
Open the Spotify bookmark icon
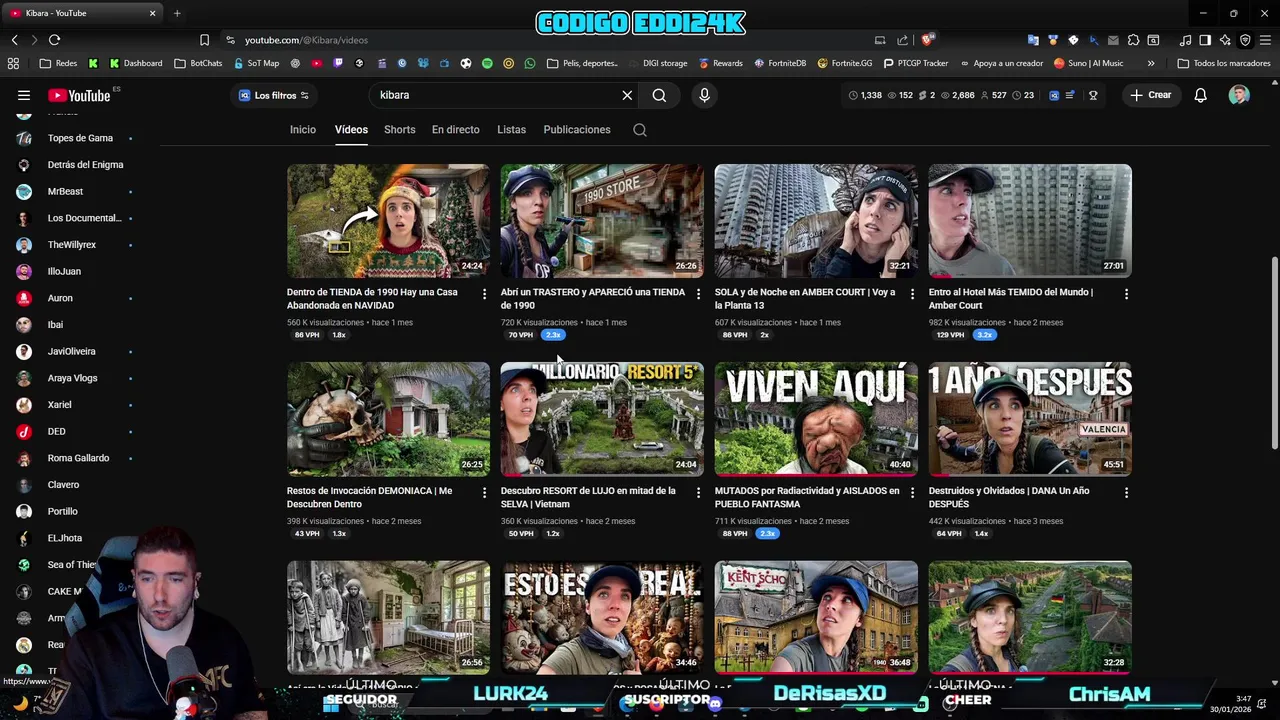(487, 63)
